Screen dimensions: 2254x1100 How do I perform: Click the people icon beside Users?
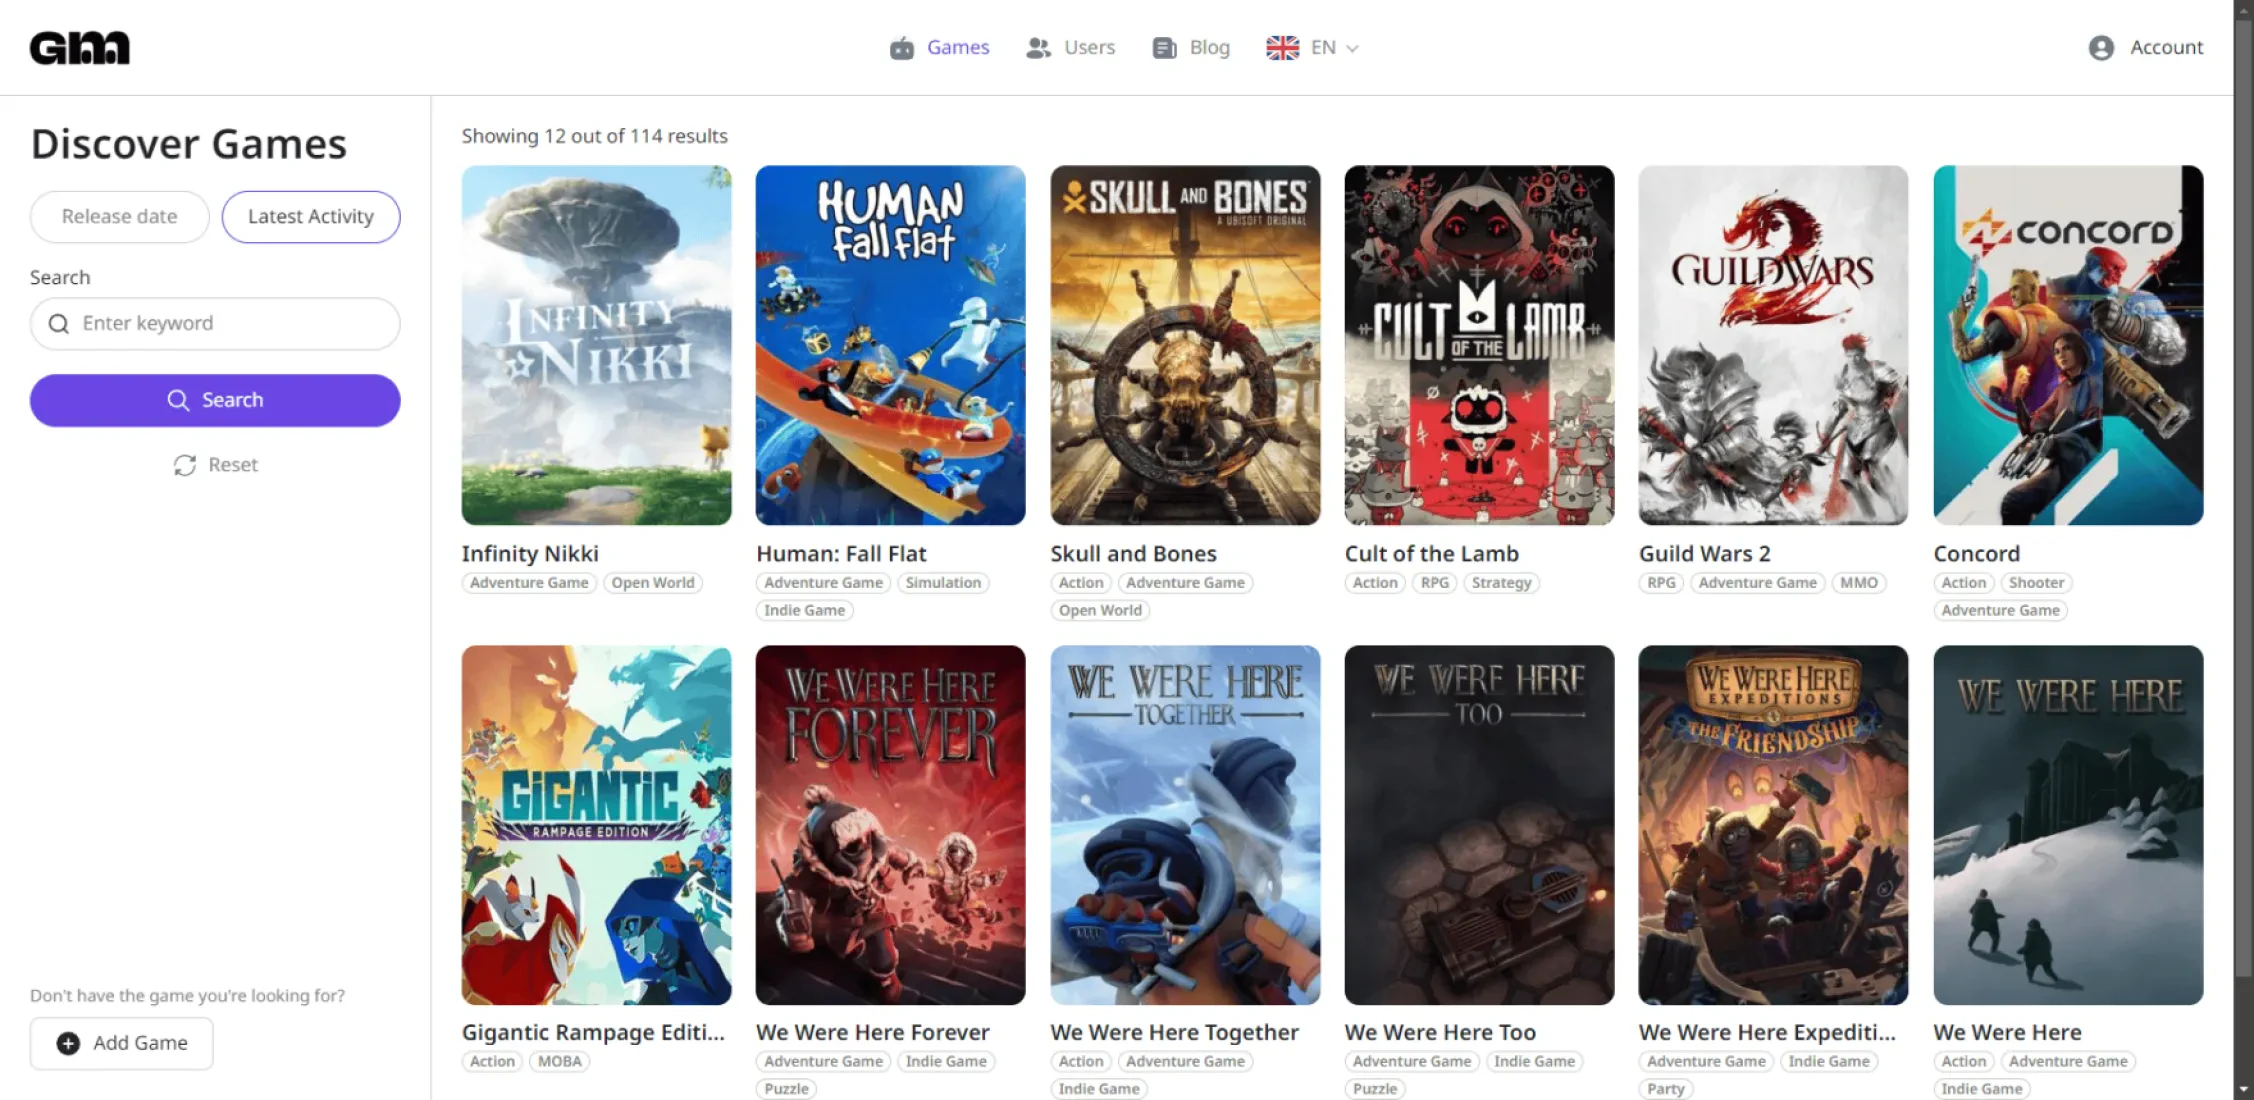coord(1039,48)
